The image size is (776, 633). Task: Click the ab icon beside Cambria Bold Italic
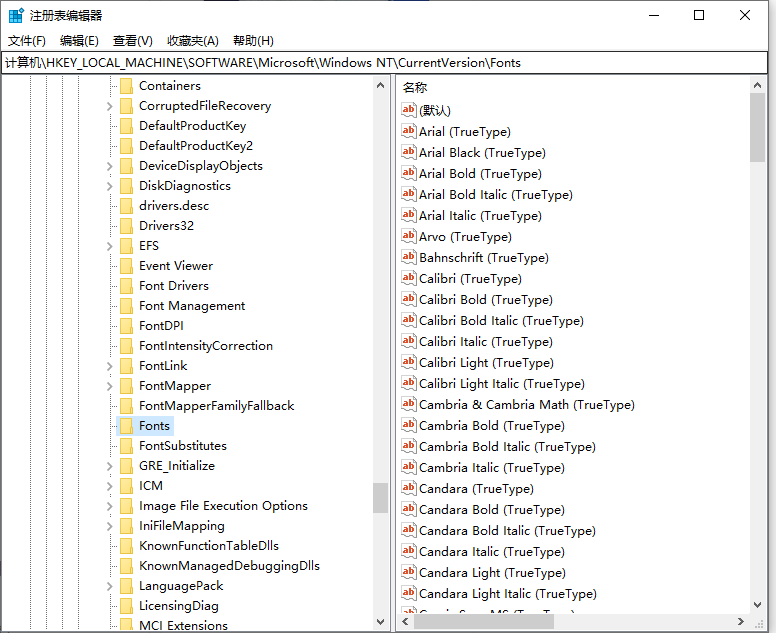[x=408, y=446]
